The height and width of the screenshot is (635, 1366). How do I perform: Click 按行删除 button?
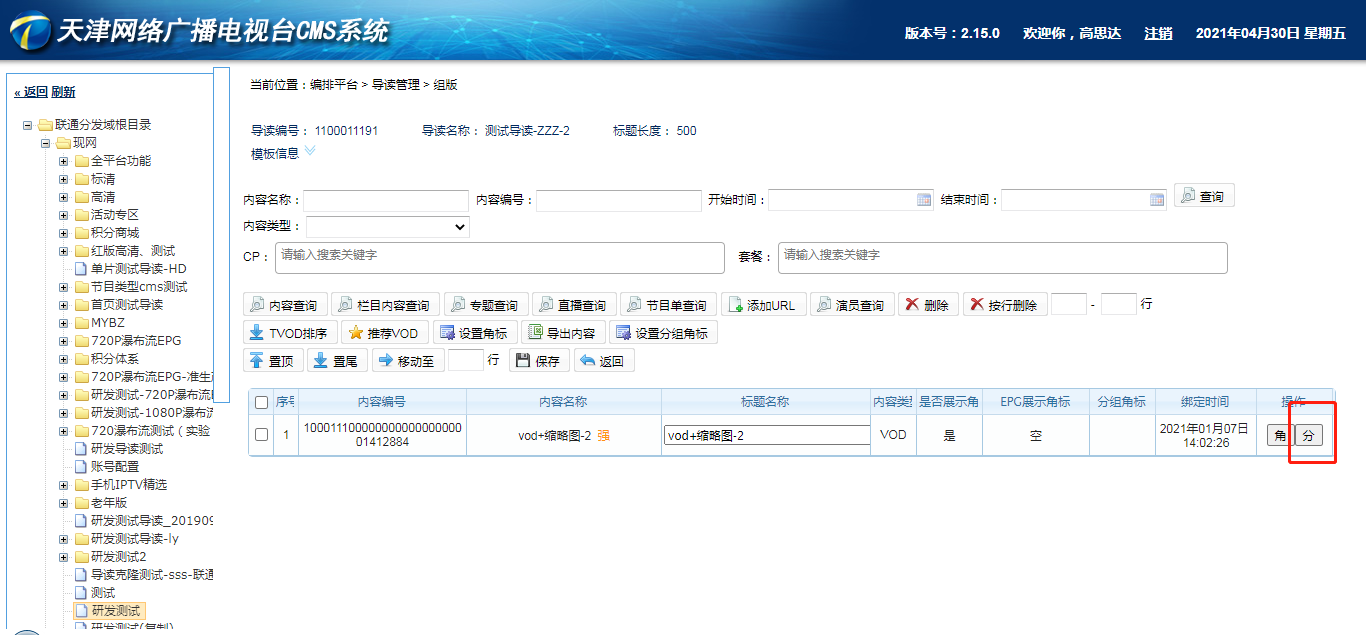(1005, 305)
